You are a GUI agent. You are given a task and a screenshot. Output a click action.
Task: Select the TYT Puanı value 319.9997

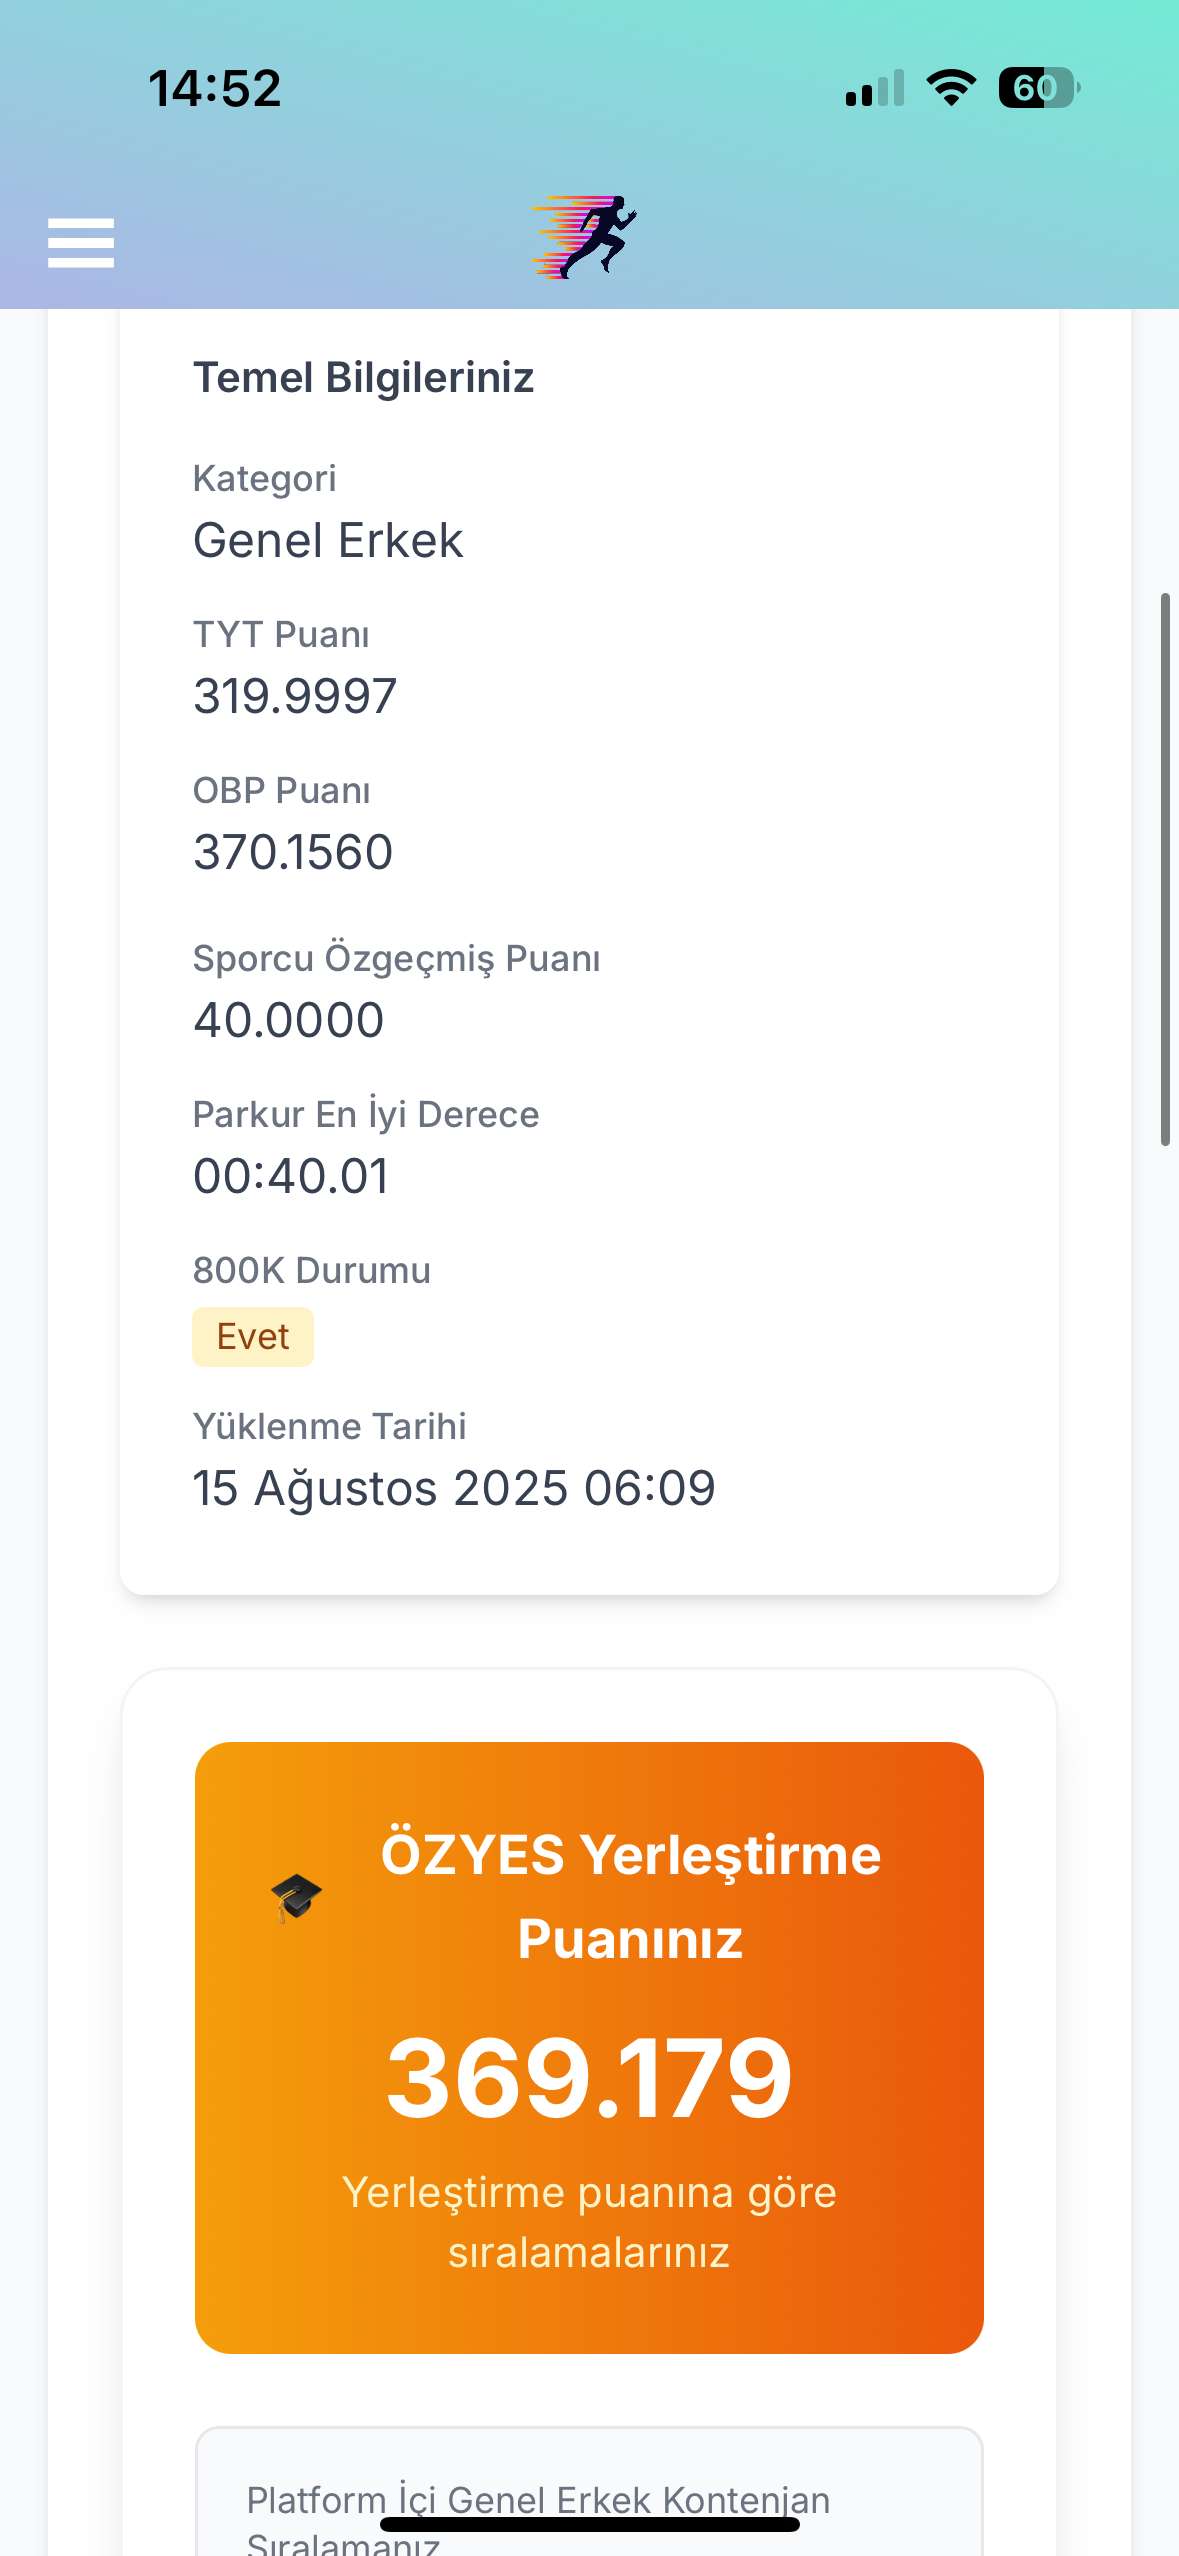tap(295, 696)
